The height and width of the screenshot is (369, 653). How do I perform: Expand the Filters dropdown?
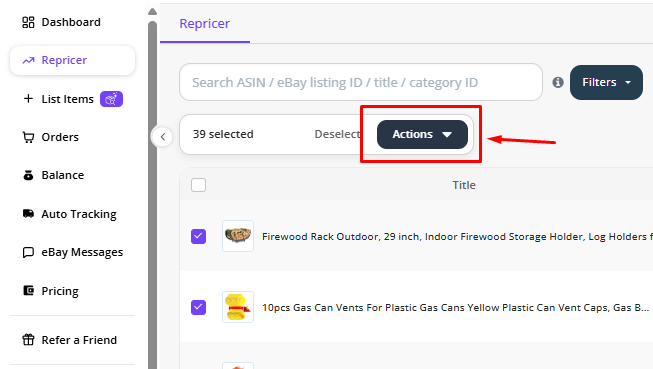point(606,82)
